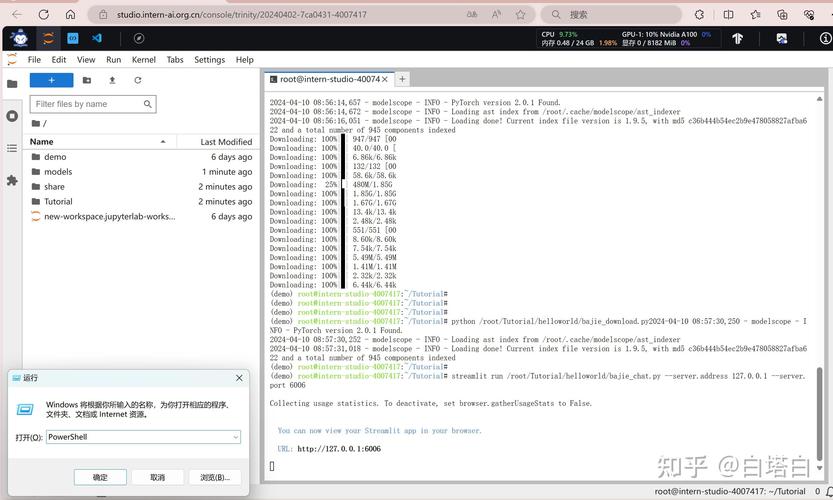Open read aloud icon in address bar
This screenshot has height=500, width=833.
coord(496,14)
